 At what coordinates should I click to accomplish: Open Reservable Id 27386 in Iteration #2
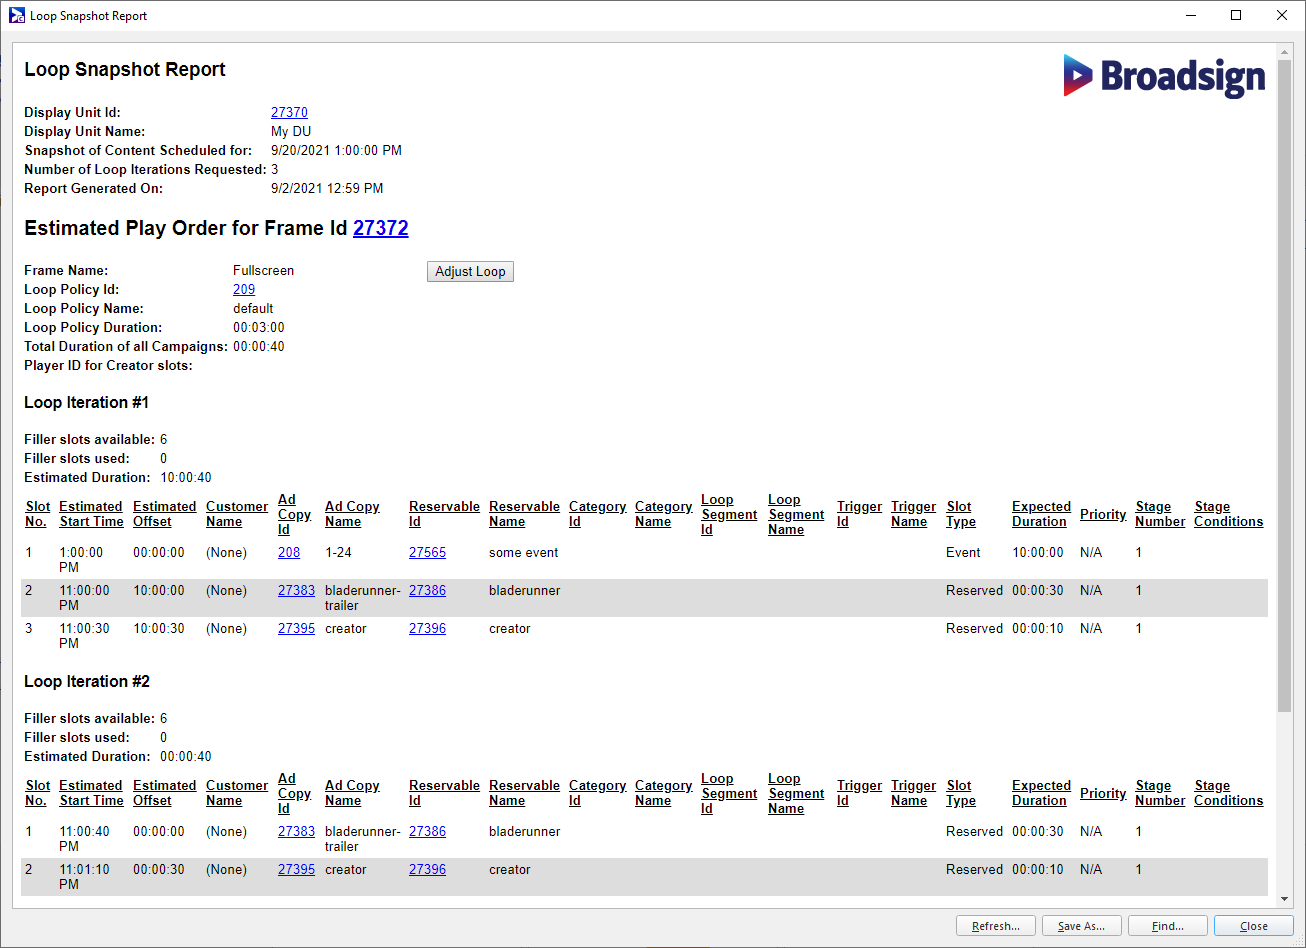click(x=427, y=832)
